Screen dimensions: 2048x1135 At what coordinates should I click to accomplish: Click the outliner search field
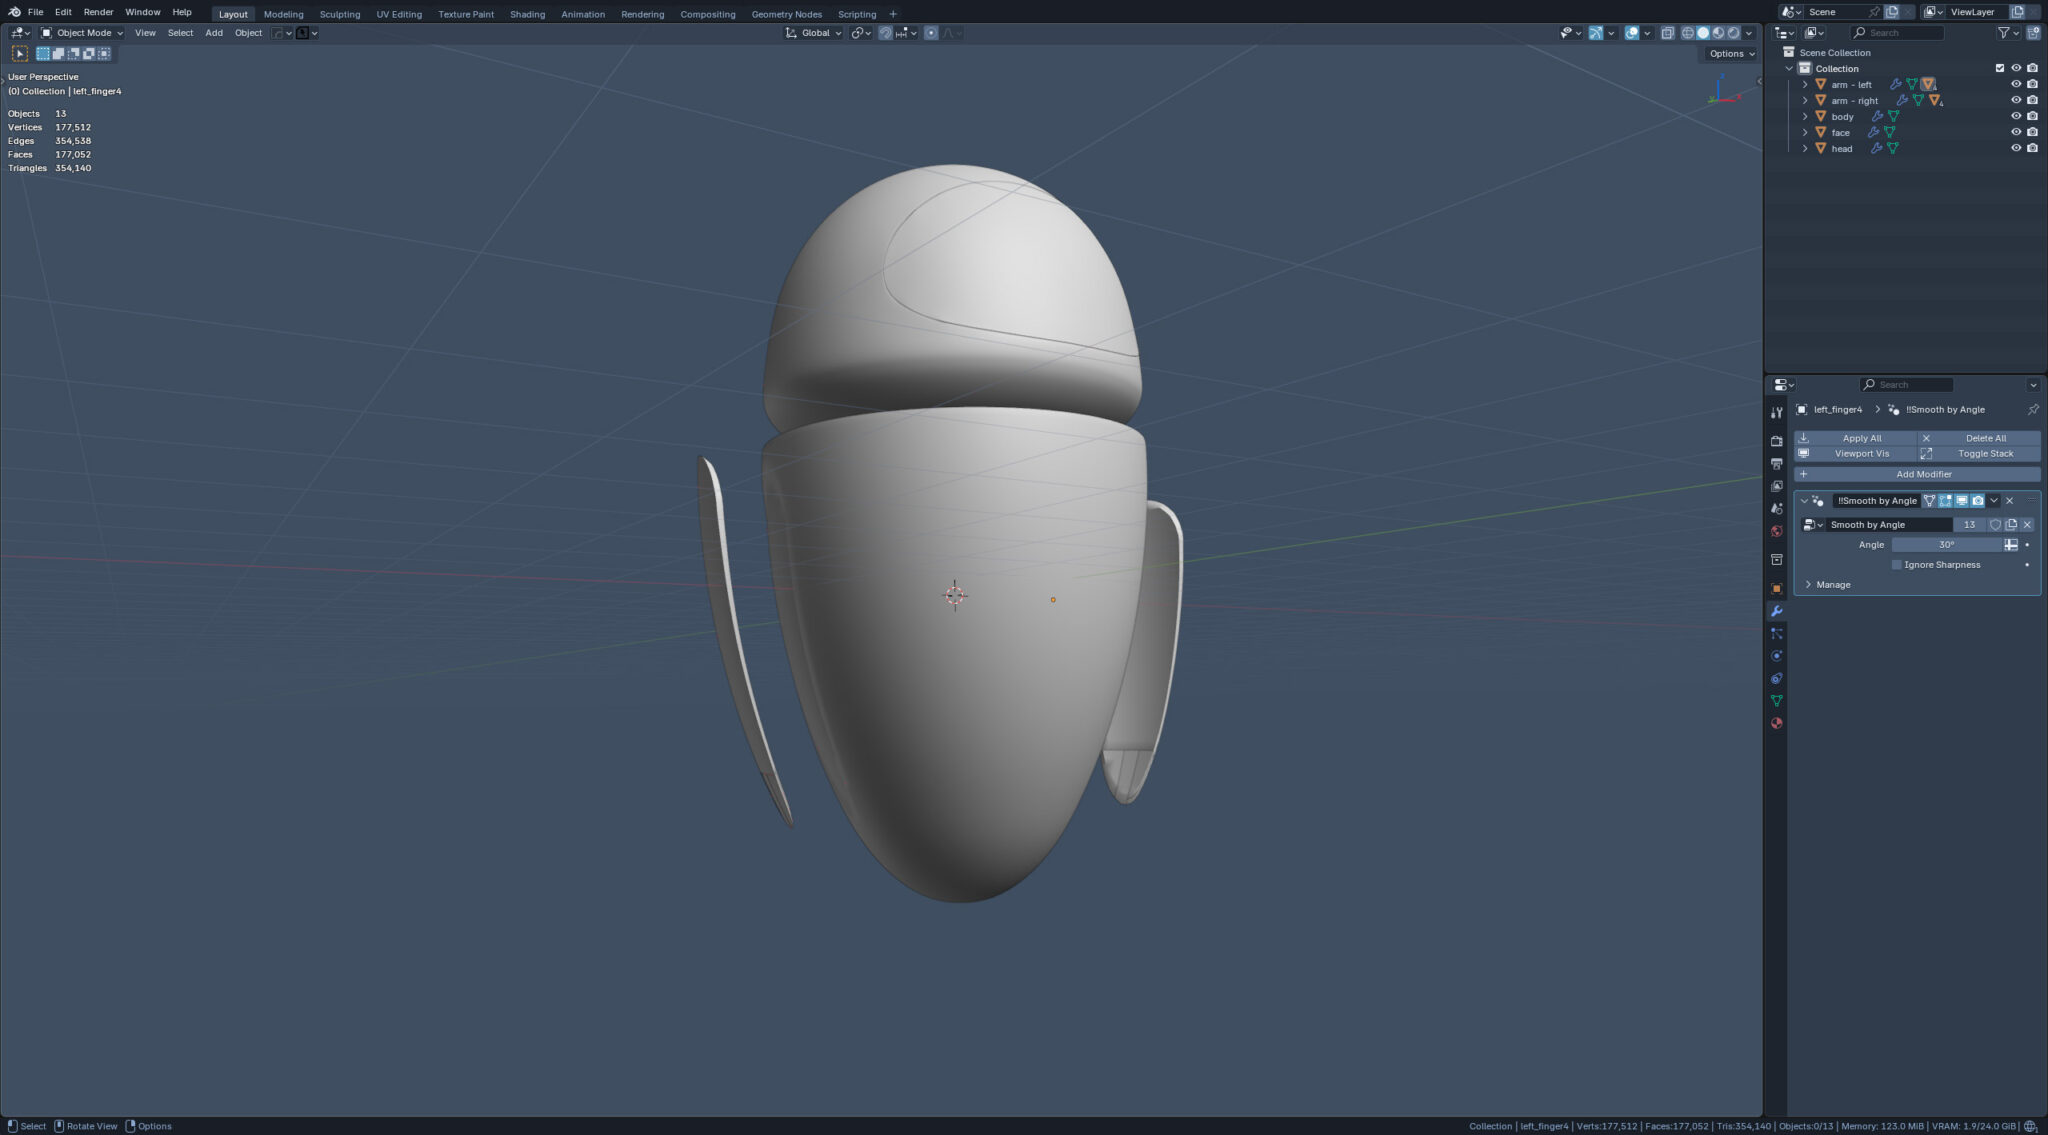(x=1900, y=33)
